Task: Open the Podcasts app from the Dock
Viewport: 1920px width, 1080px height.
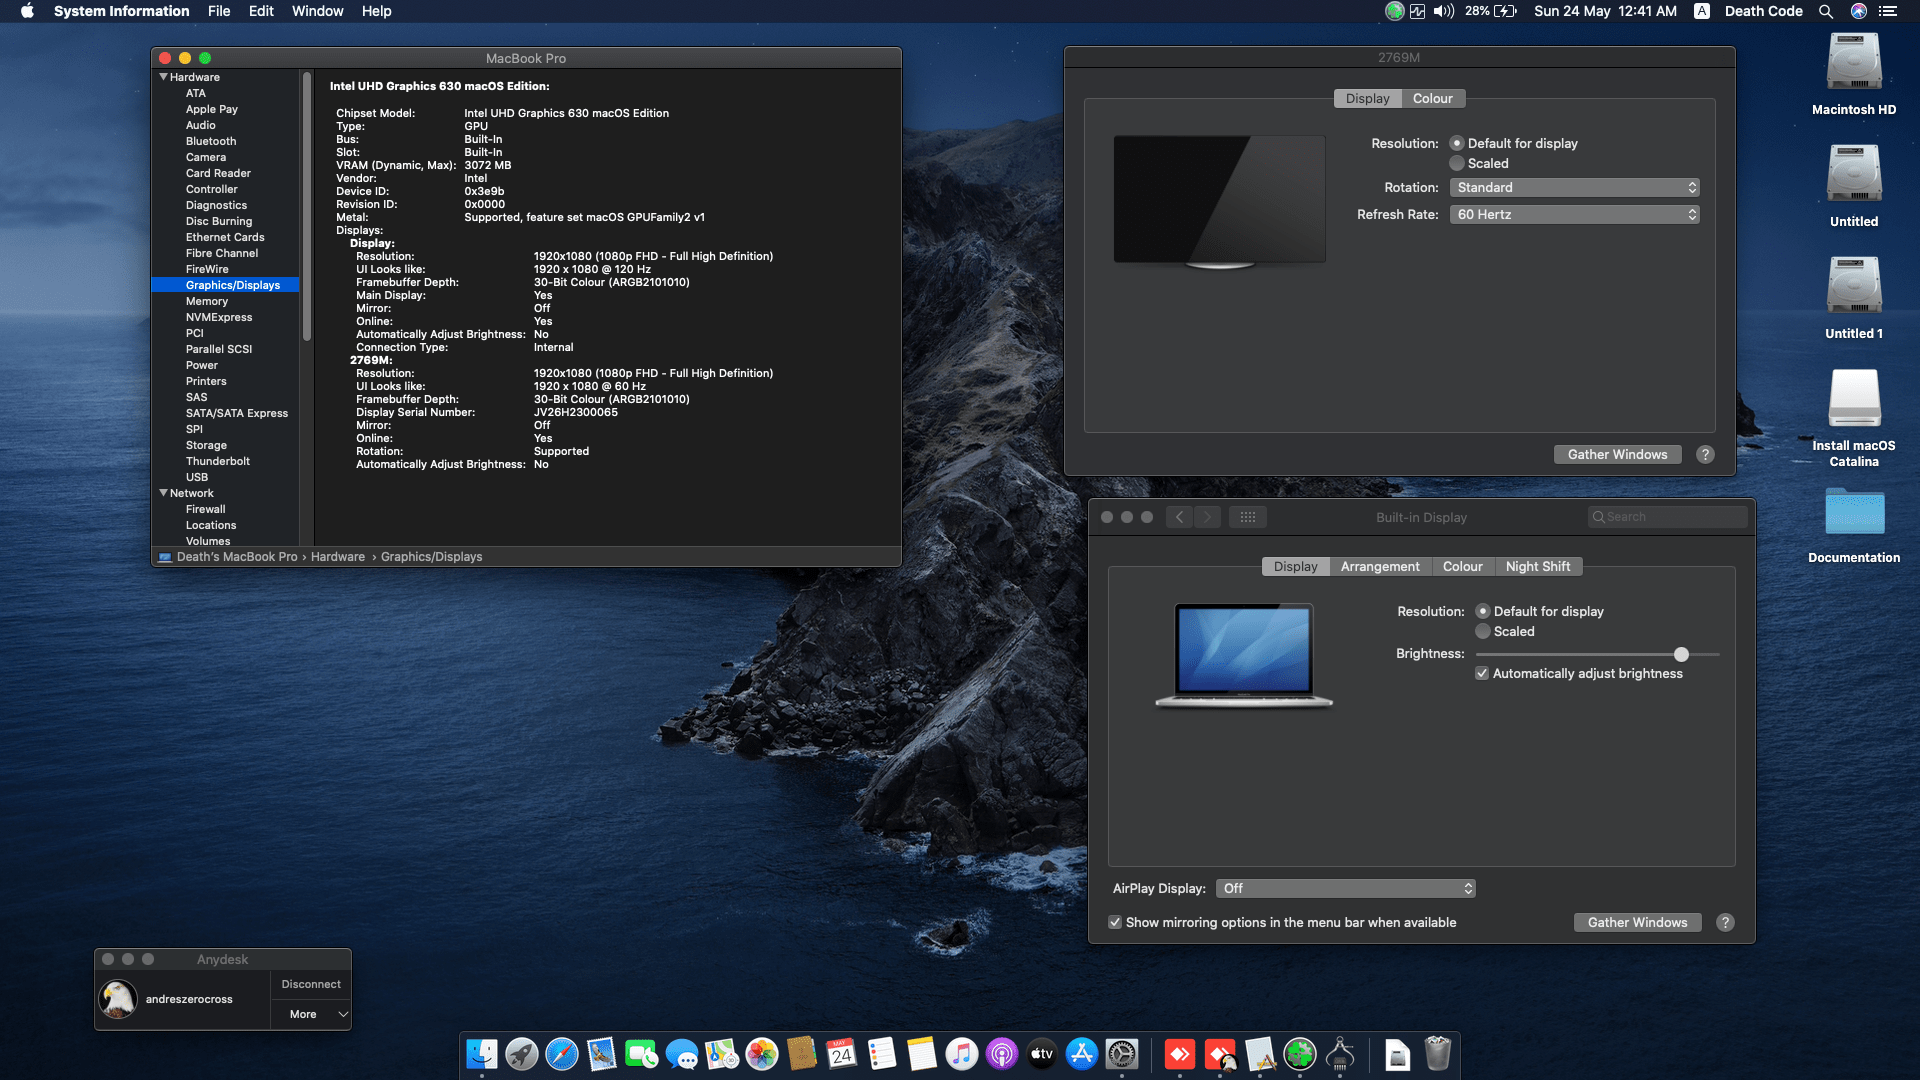Action: (x=1002, y=1054)
